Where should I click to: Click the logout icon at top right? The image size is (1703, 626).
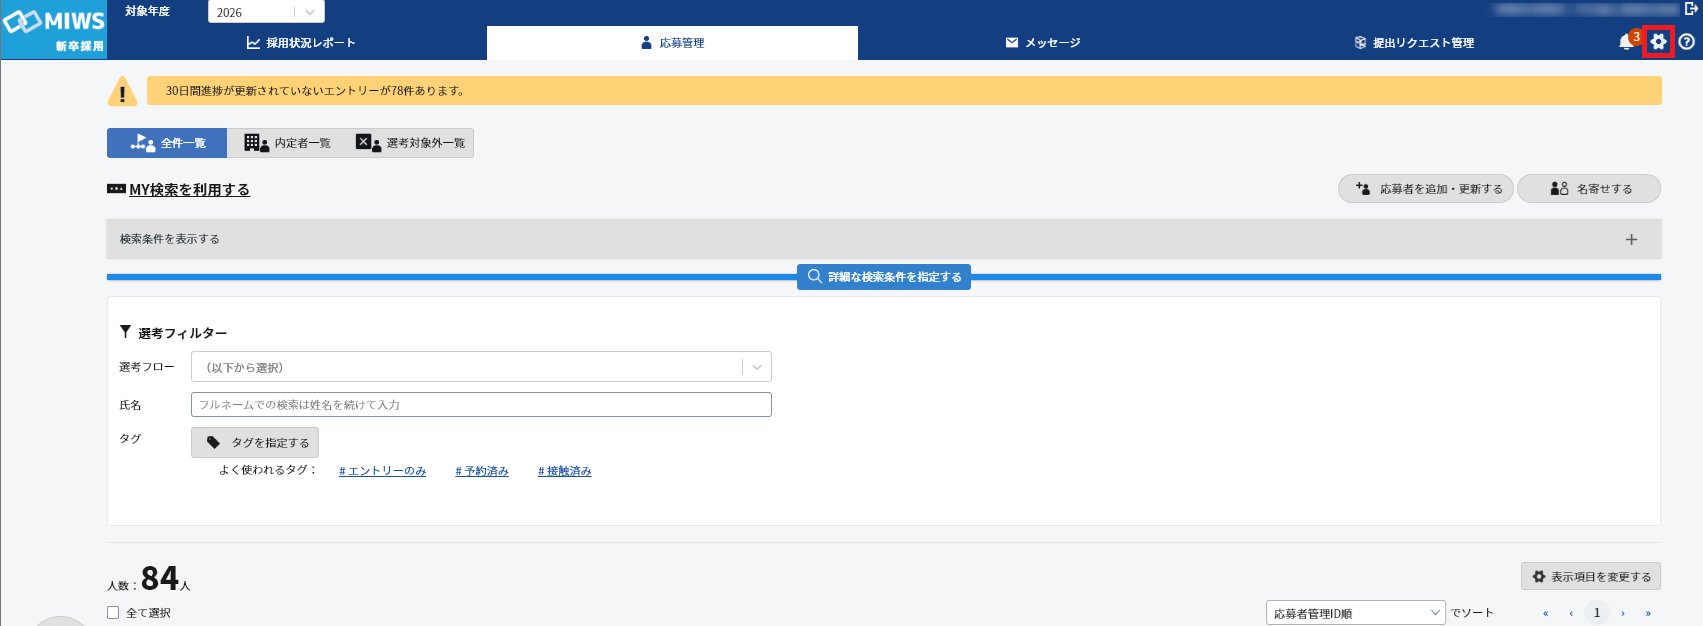click(x=1691, y=9)
